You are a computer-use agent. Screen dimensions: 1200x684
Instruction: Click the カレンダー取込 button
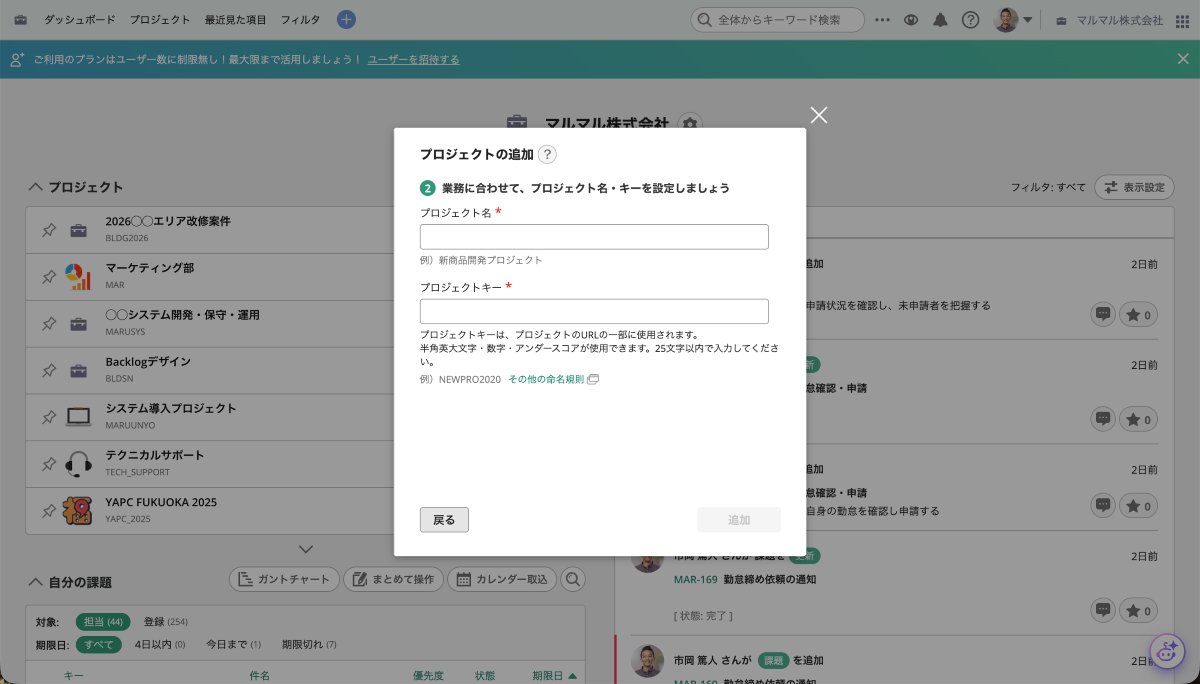tap(501, 579)
